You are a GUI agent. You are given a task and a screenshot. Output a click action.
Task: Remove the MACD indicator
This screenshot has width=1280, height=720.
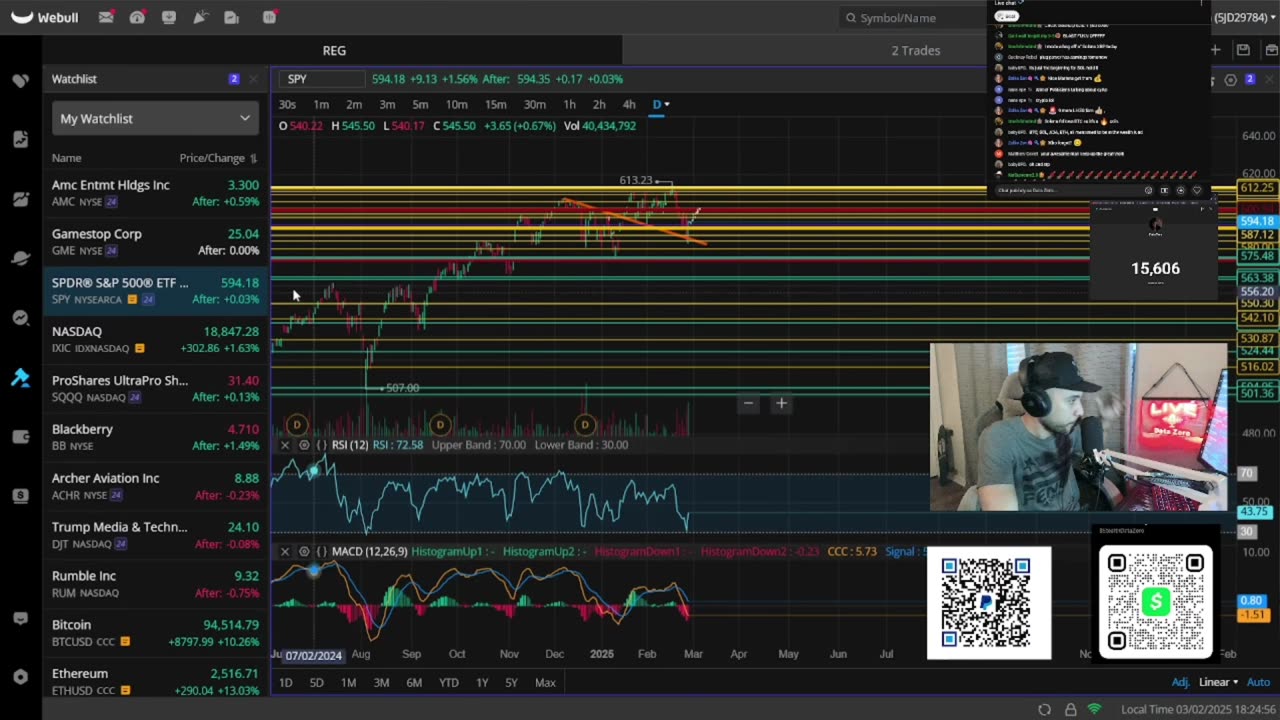click(x=285, y=552)
